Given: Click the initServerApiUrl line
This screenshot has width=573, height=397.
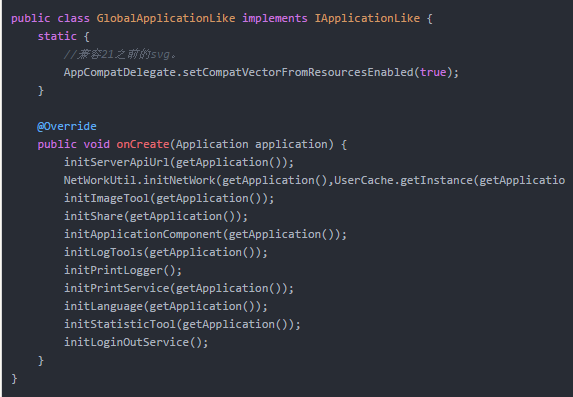Looking at the screenshot, I should 179,162.
